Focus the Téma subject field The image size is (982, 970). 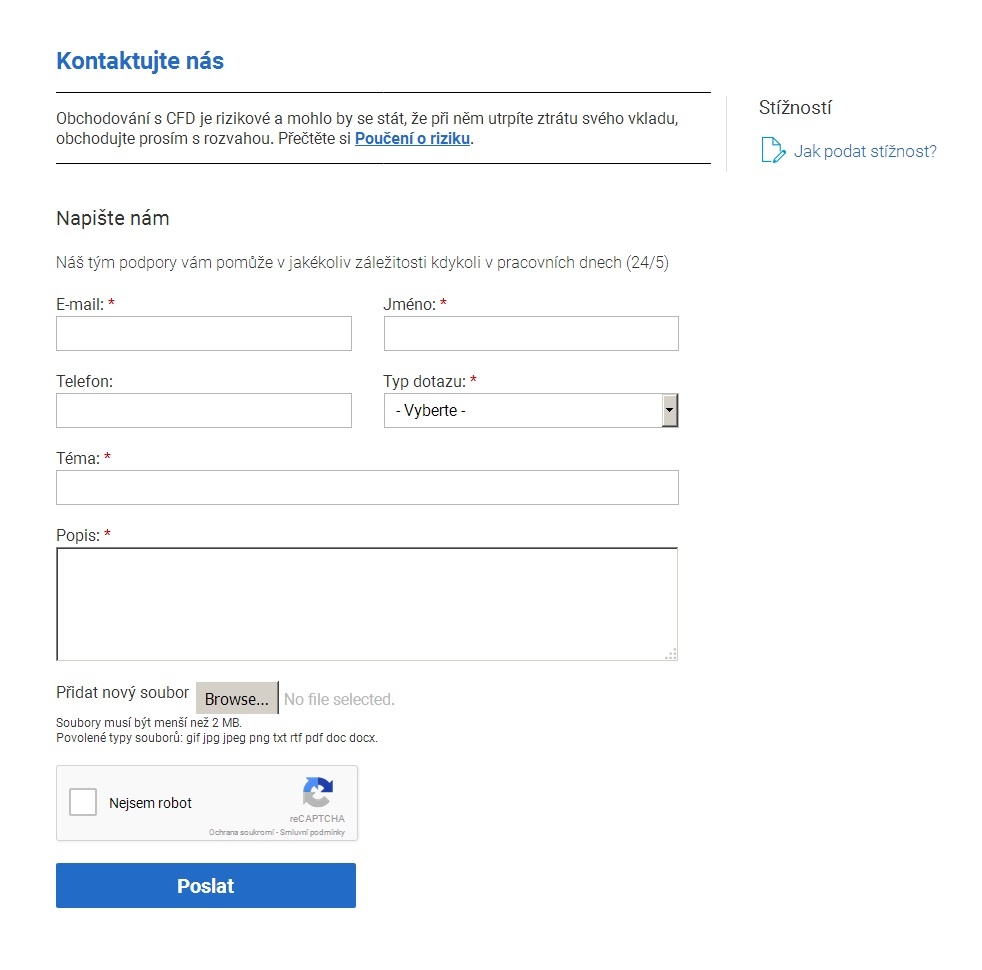click(367, 487)
